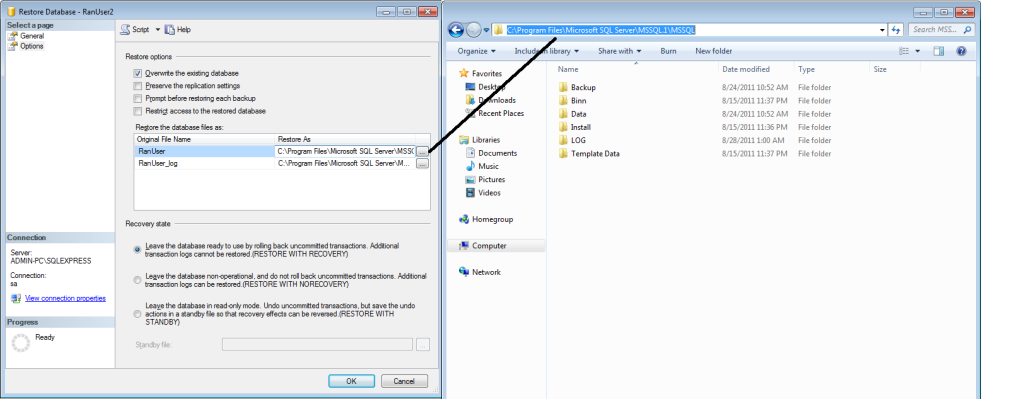This screenshot has width=1022, height=399.
Task: Open the view options dropdown arrow
Action: click(x=918, y=51)
